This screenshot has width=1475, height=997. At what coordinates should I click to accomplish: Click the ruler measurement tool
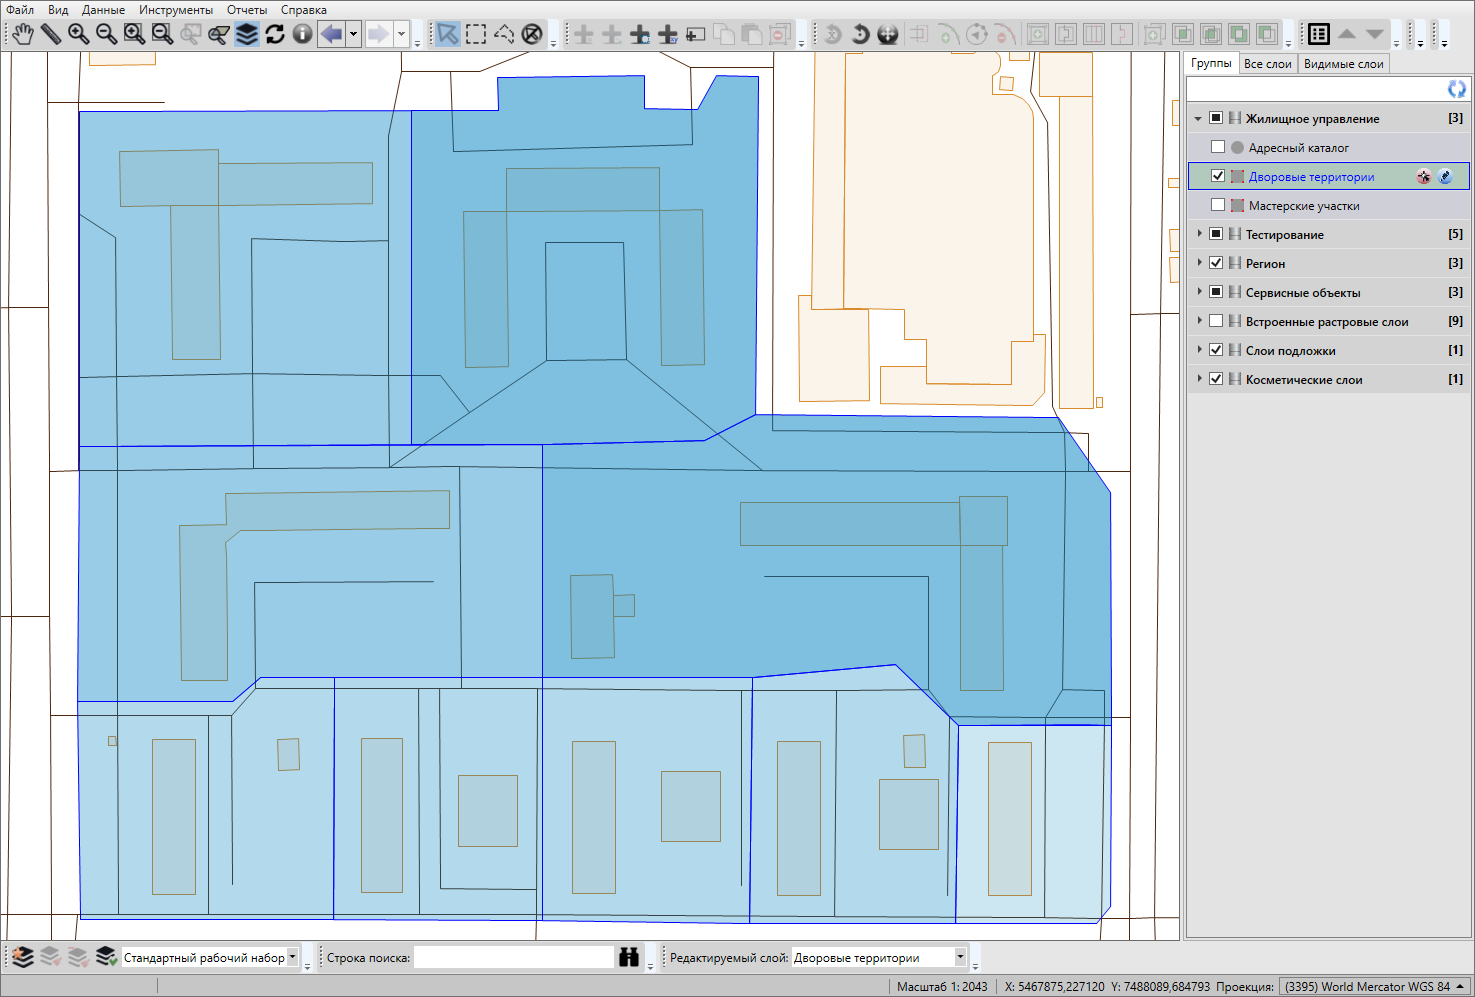pos(50,34)
